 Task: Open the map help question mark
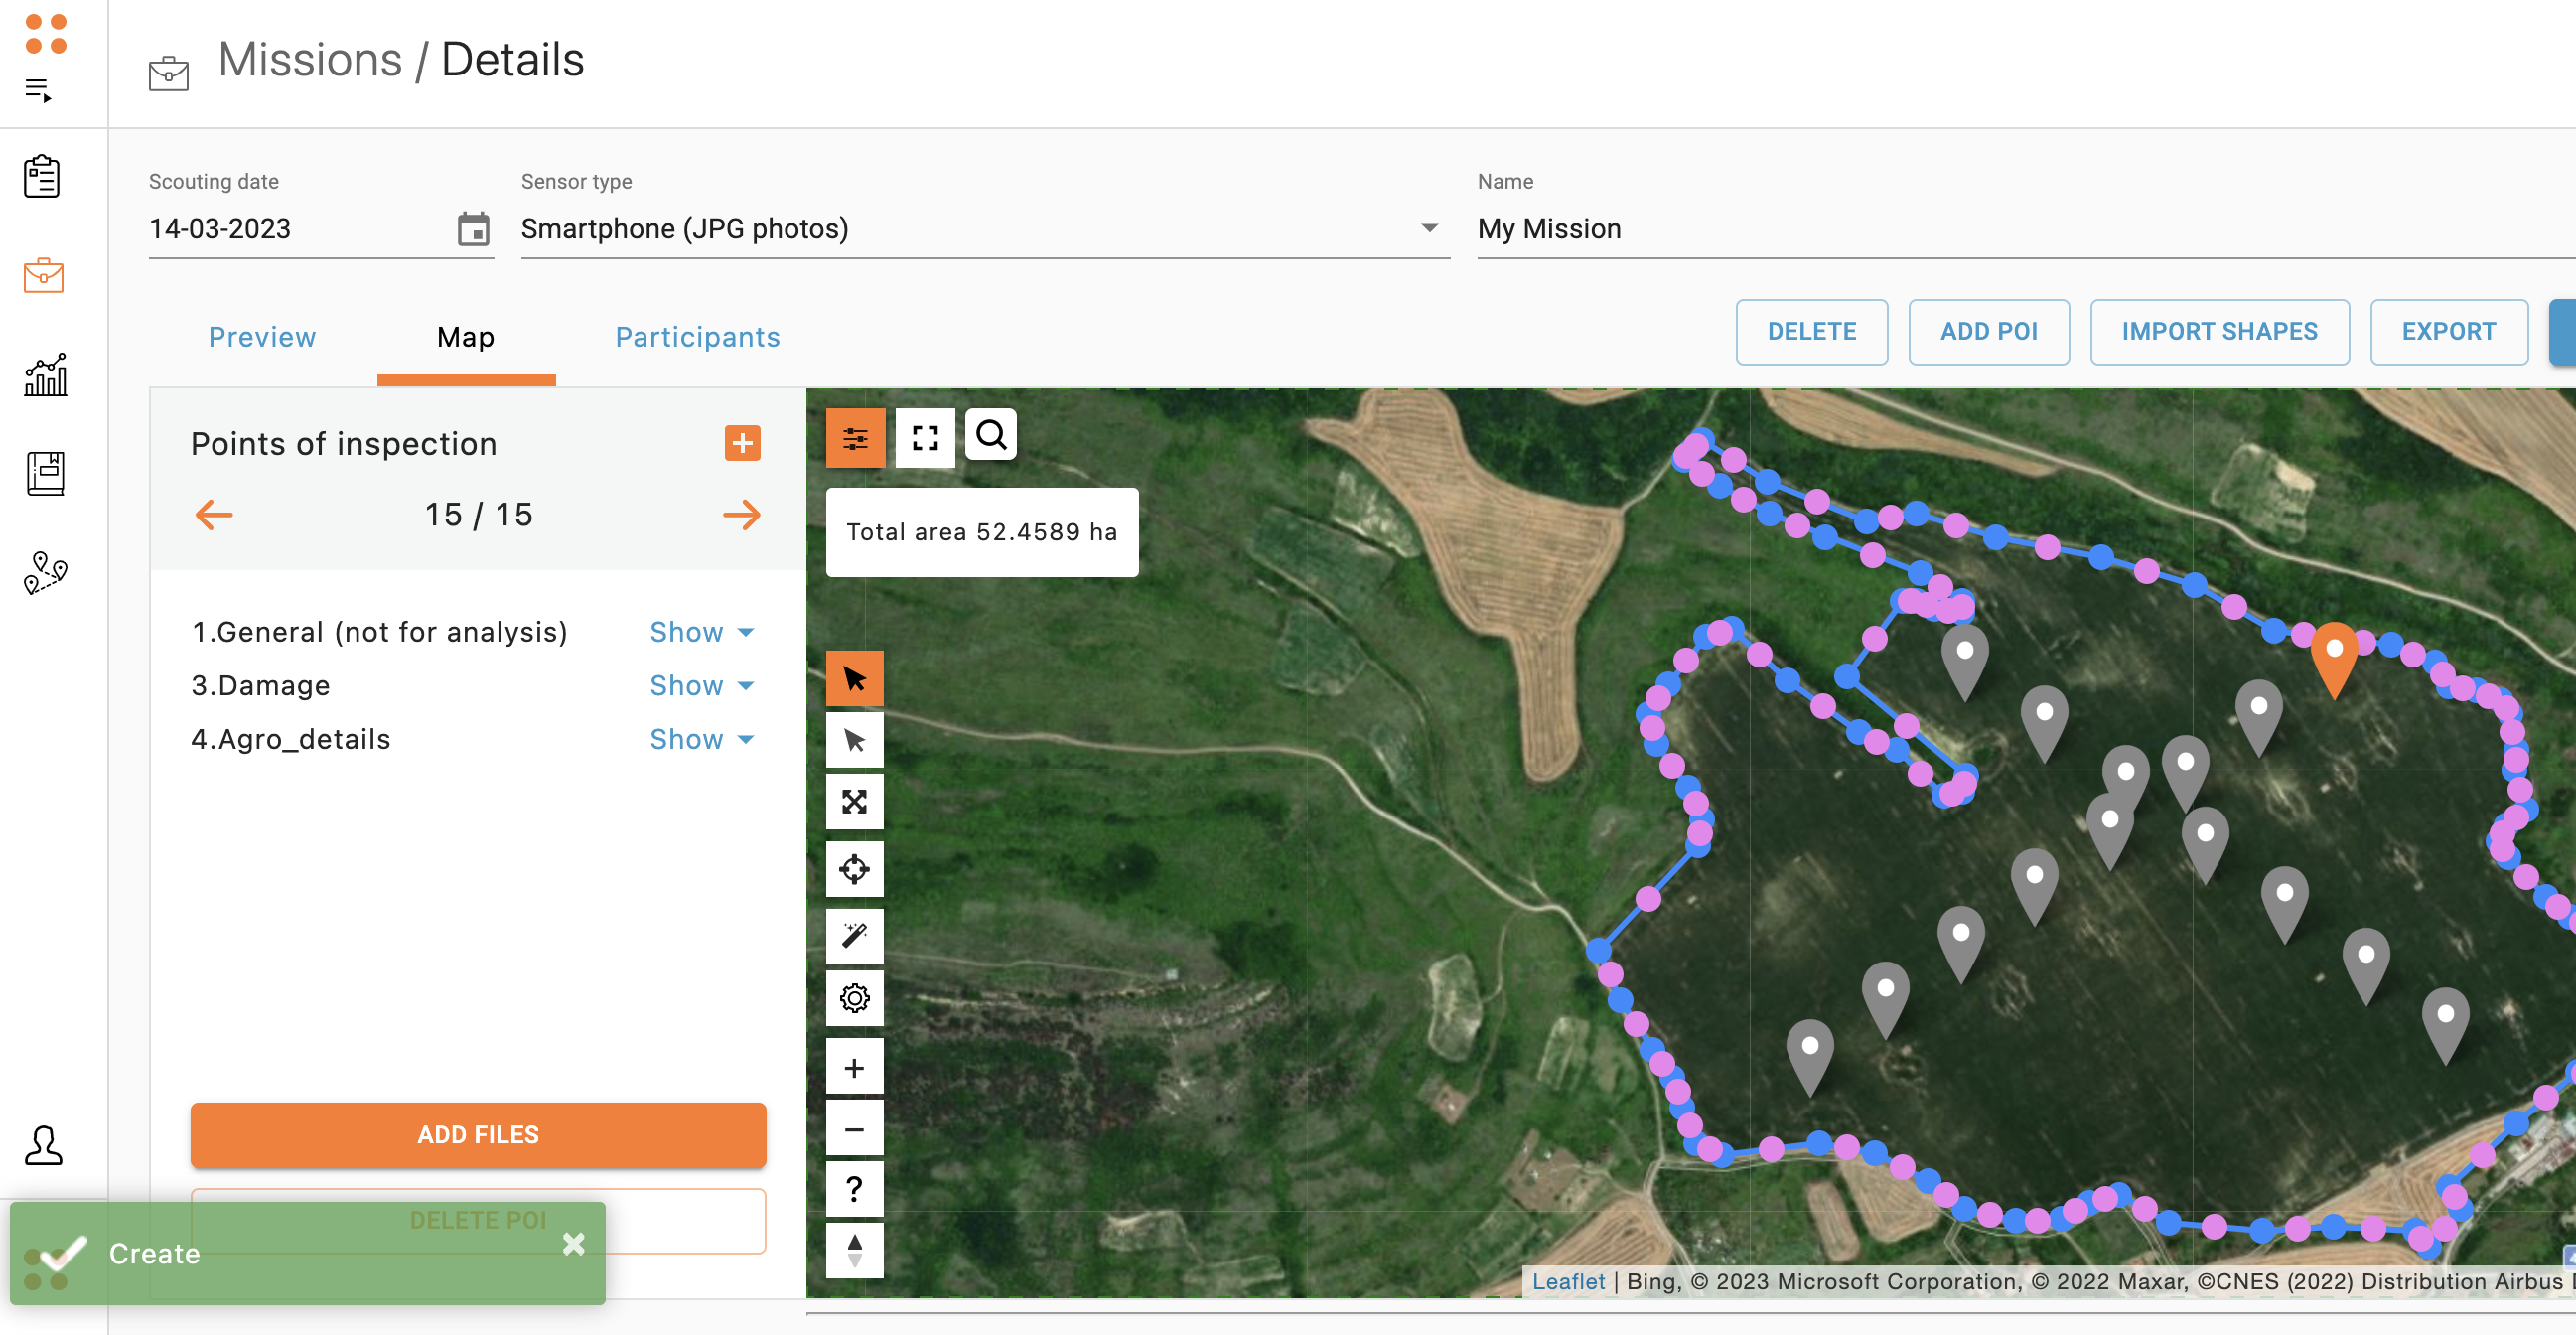point(854,1189)
